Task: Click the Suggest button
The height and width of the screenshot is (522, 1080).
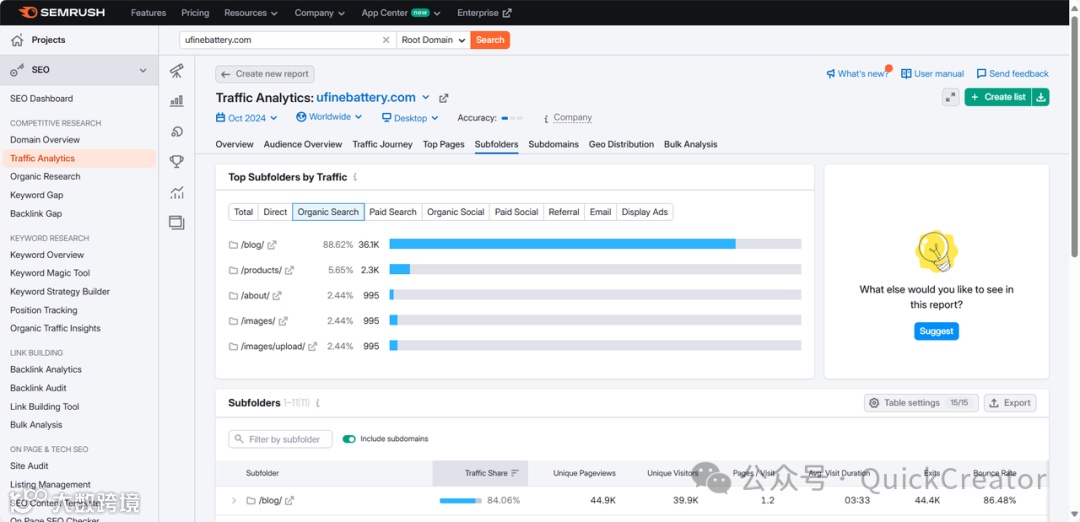Action: (936, 331)
